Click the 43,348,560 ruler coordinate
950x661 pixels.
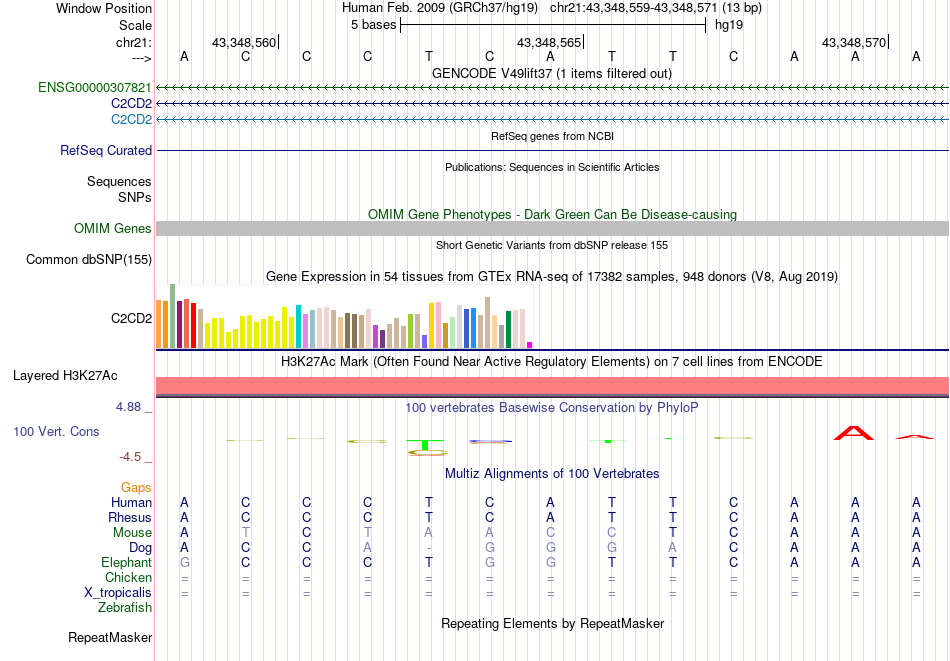244,42
